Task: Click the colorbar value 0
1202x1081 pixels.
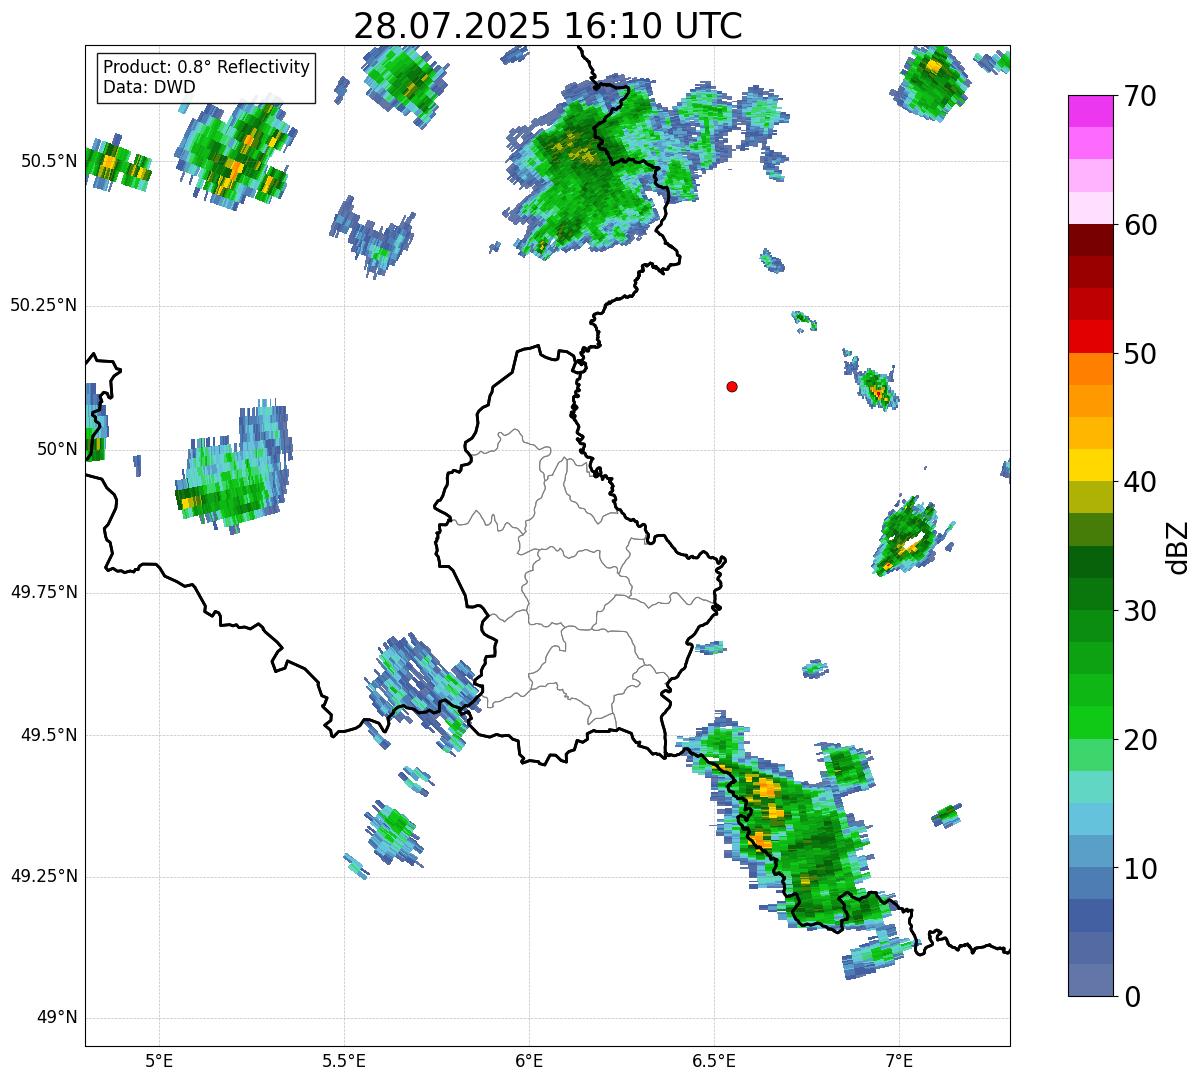Action: 1131,997
